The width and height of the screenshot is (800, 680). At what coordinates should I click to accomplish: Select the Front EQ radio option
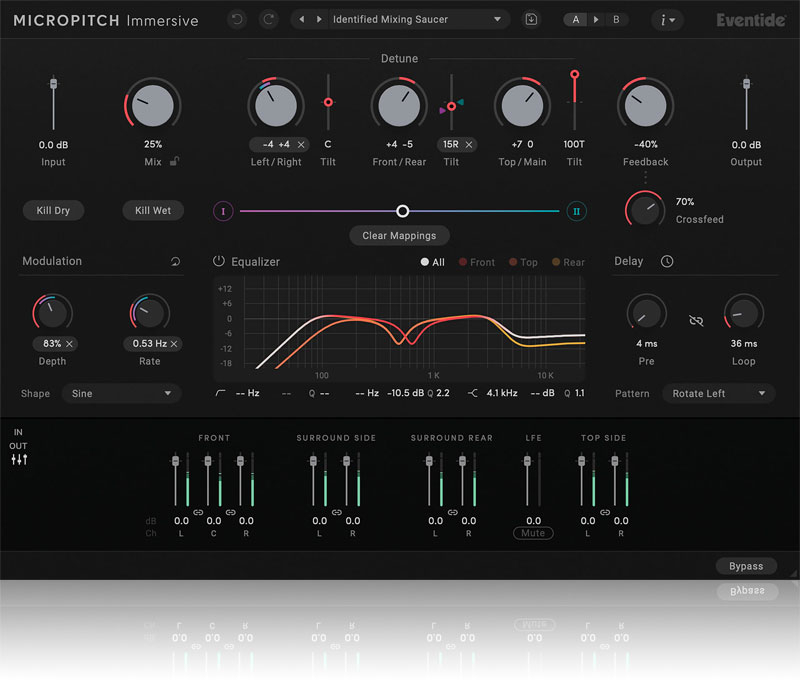click(x=476, y=262)
